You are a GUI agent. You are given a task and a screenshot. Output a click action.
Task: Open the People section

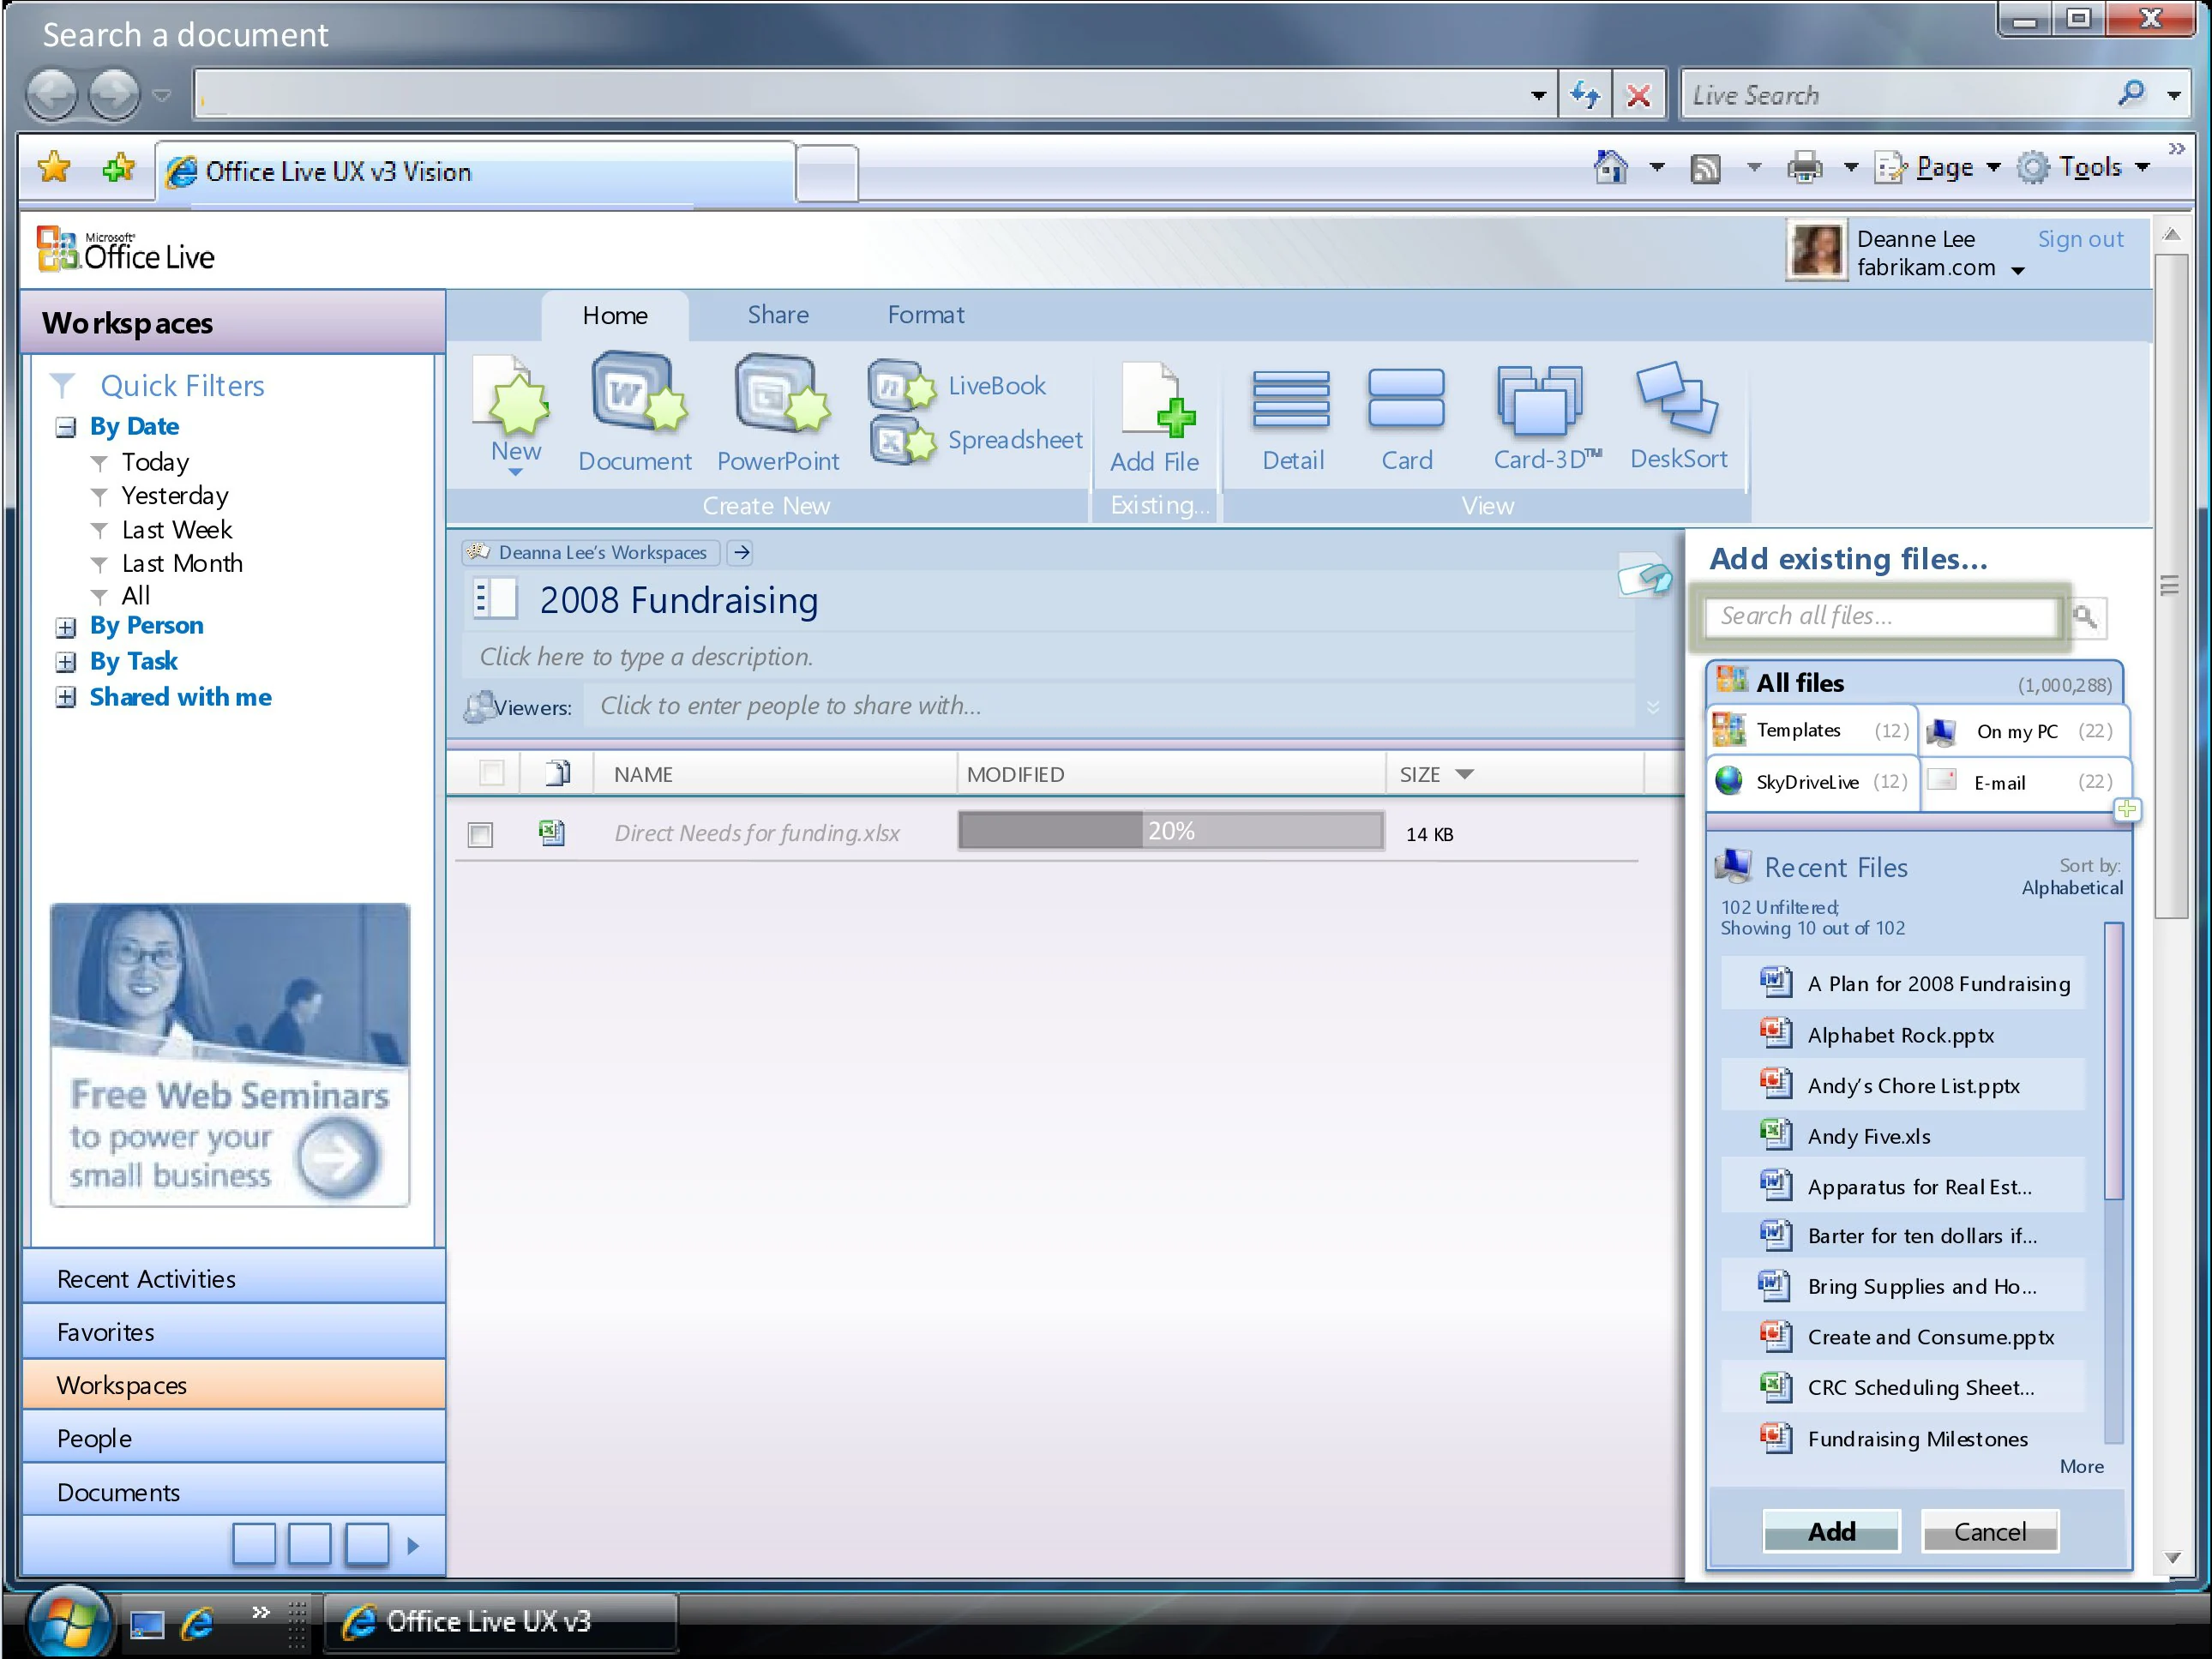click(x=234, y=1438)
